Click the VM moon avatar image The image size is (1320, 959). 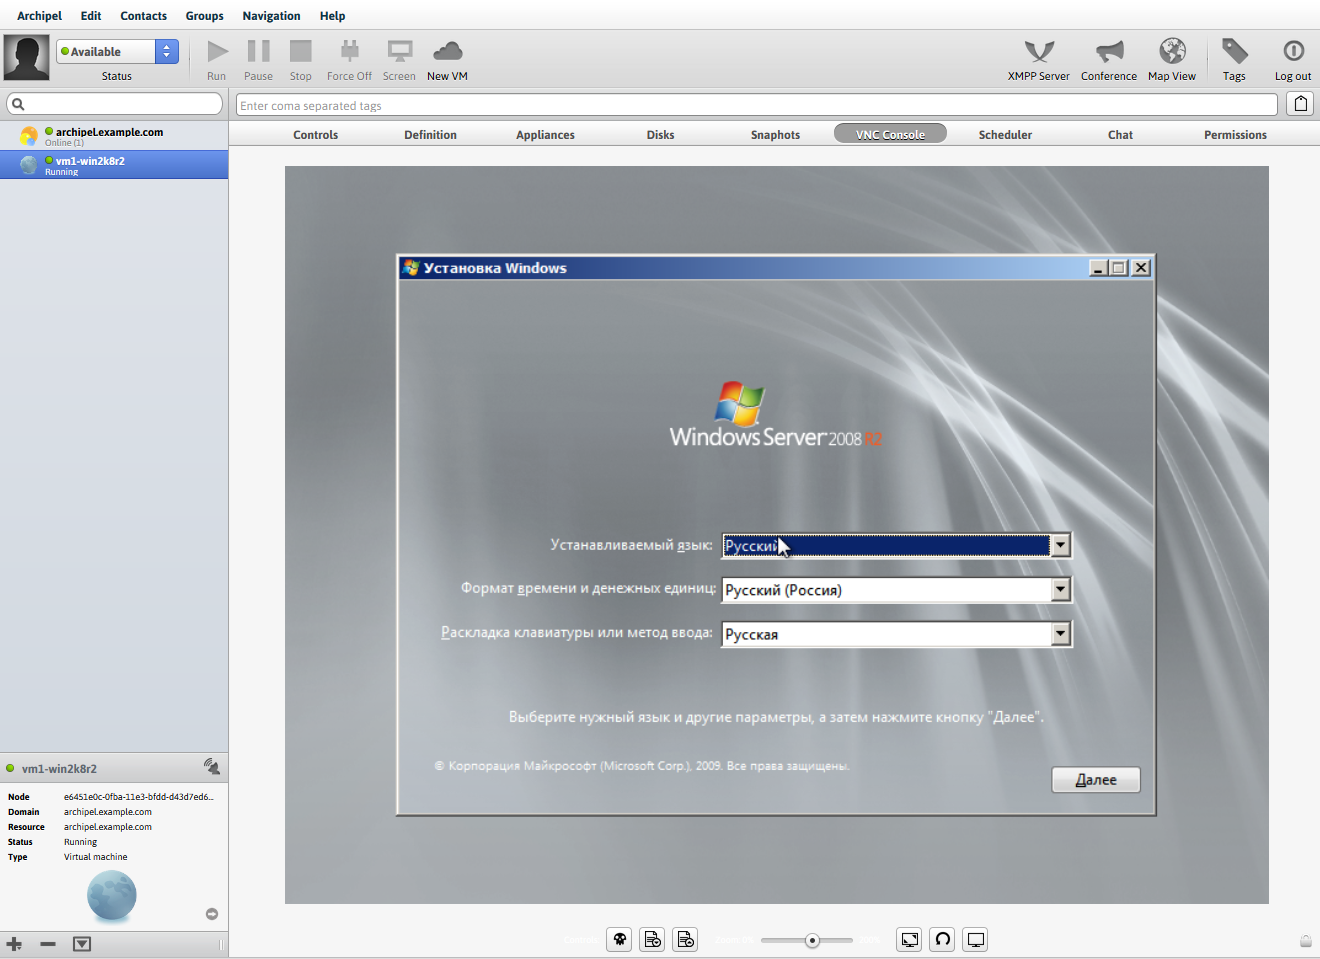pyautogui.click(x=112, y=895)
